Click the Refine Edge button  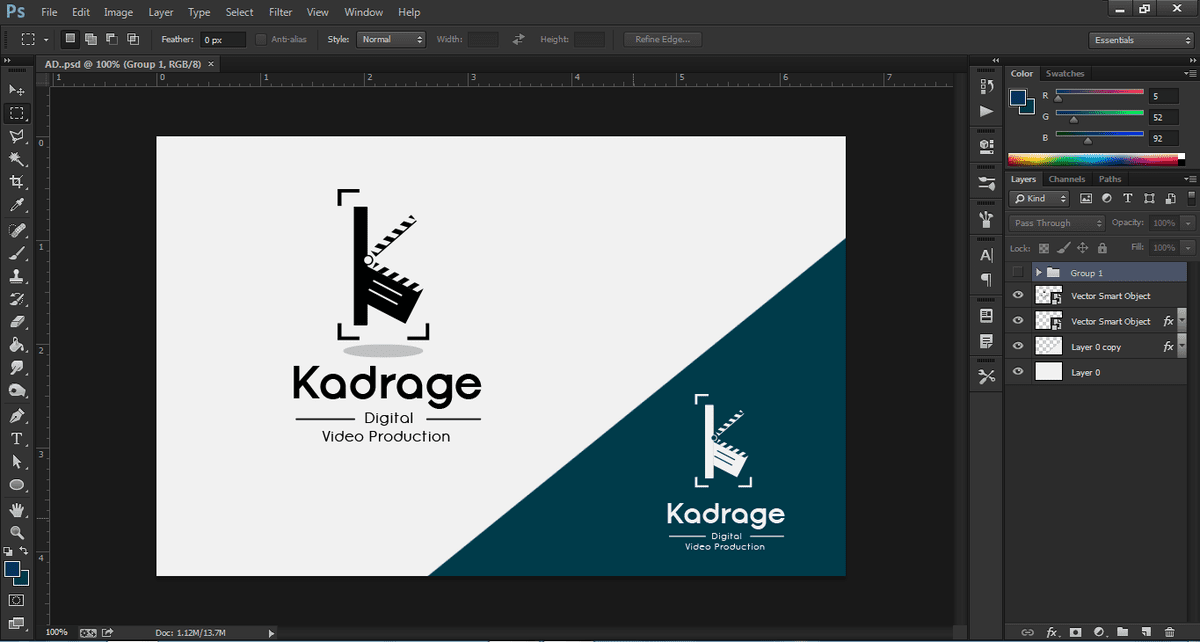click(662, 40)
